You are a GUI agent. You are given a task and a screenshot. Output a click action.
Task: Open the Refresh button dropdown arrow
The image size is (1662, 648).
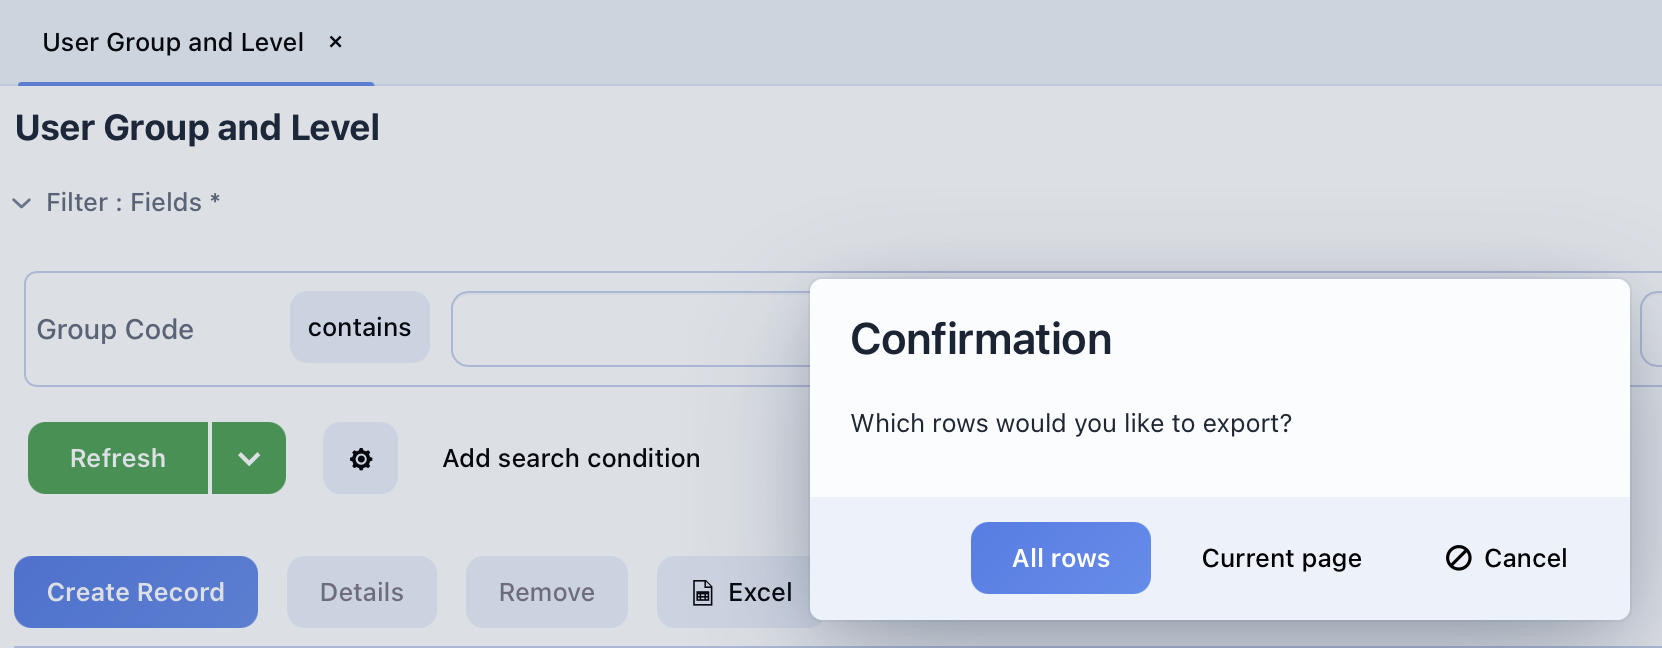click(x=249, y=458)
